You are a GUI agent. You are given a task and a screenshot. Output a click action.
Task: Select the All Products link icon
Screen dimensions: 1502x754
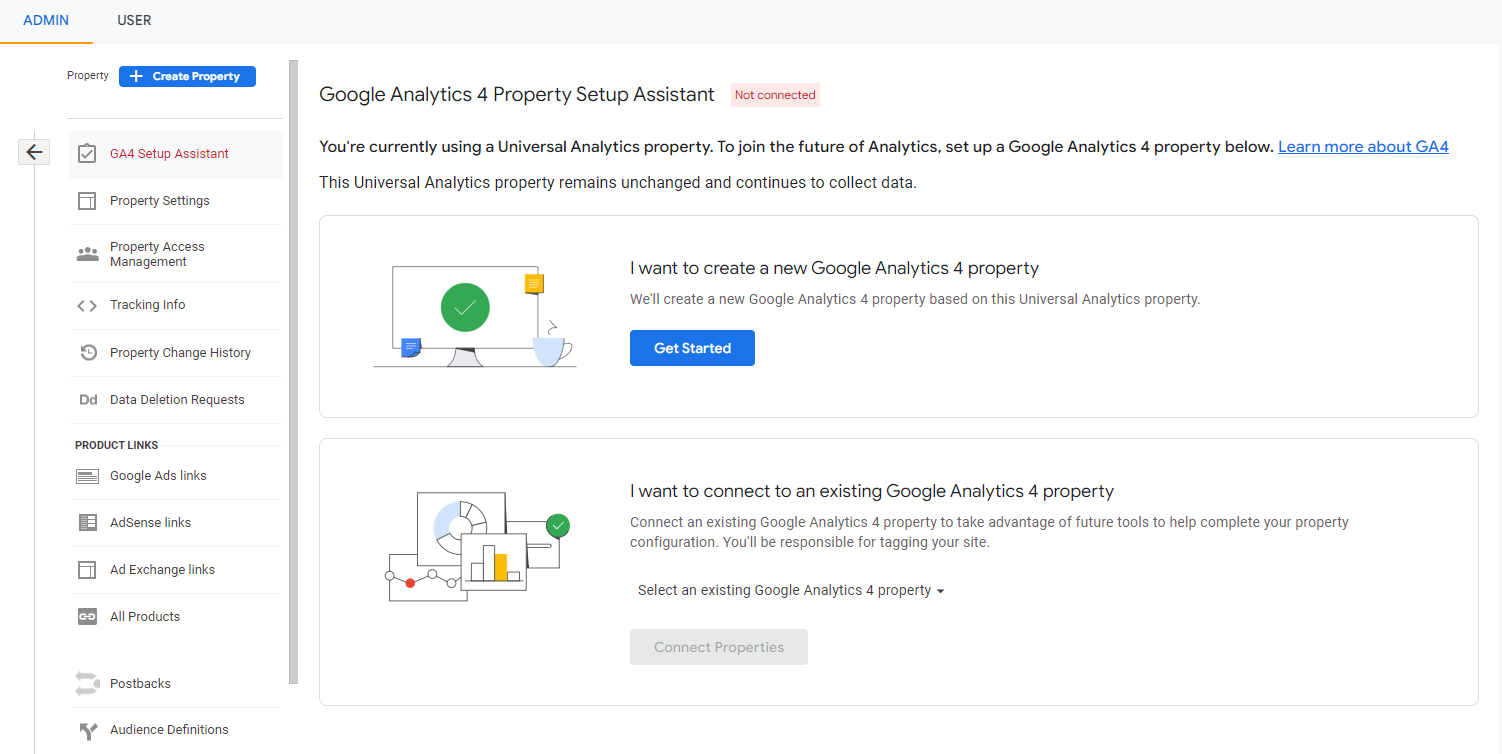click(87, 616)
